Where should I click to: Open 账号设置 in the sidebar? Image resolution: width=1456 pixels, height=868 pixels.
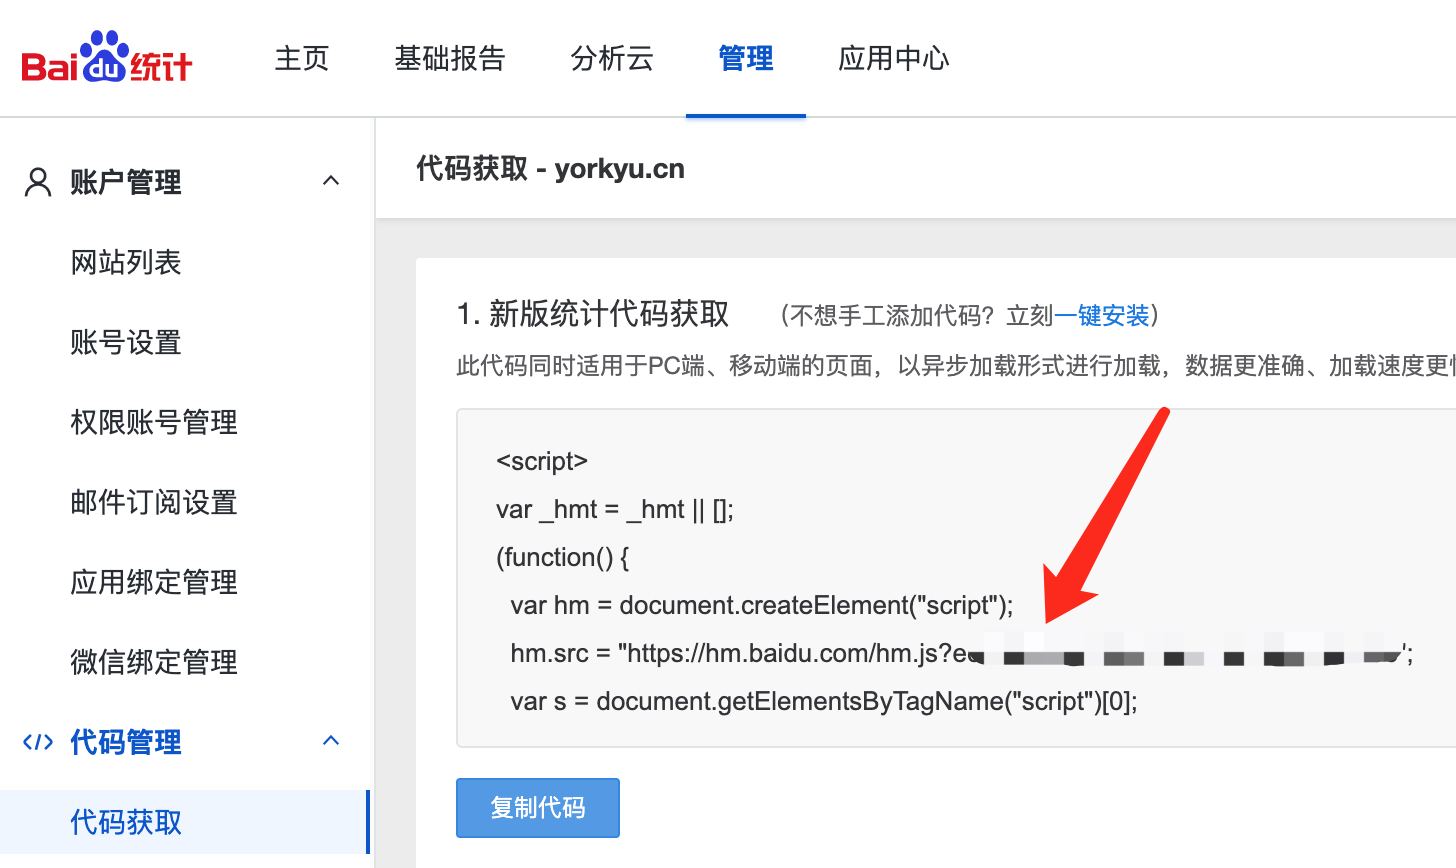pos(126,342)
